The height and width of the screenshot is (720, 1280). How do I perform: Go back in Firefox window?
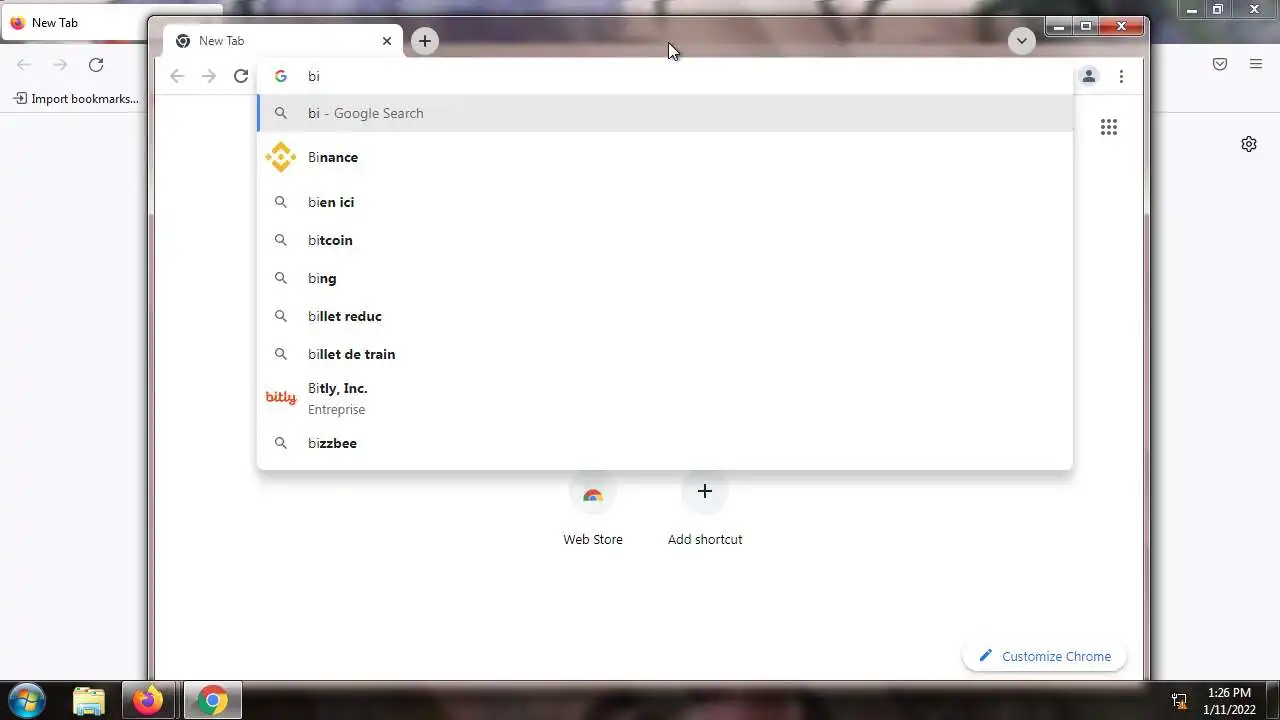[x=24, y=65]
